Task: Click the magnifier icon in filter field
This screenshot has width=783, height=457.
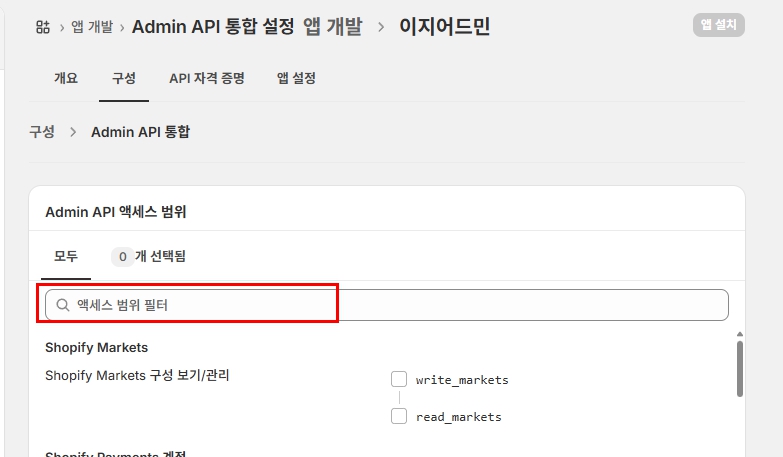Action: tap(63, 305)
